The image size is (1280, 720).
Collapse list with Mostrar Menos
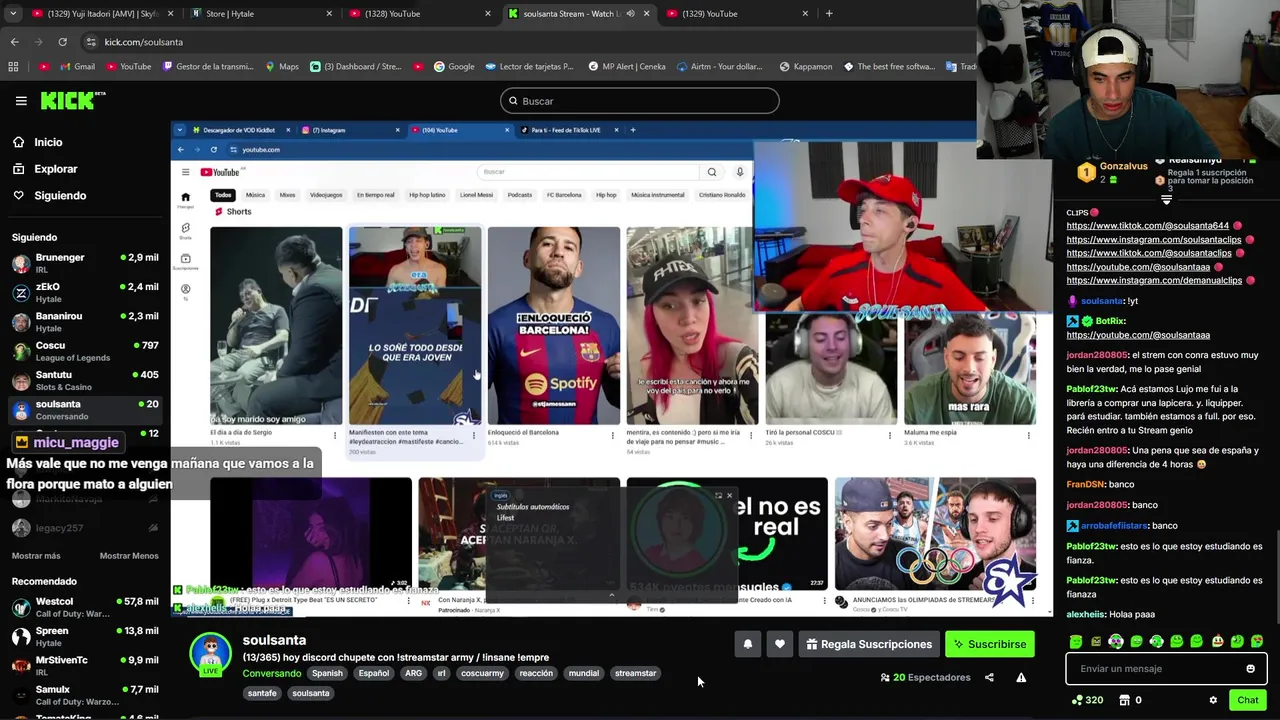[x=129, y=556]
